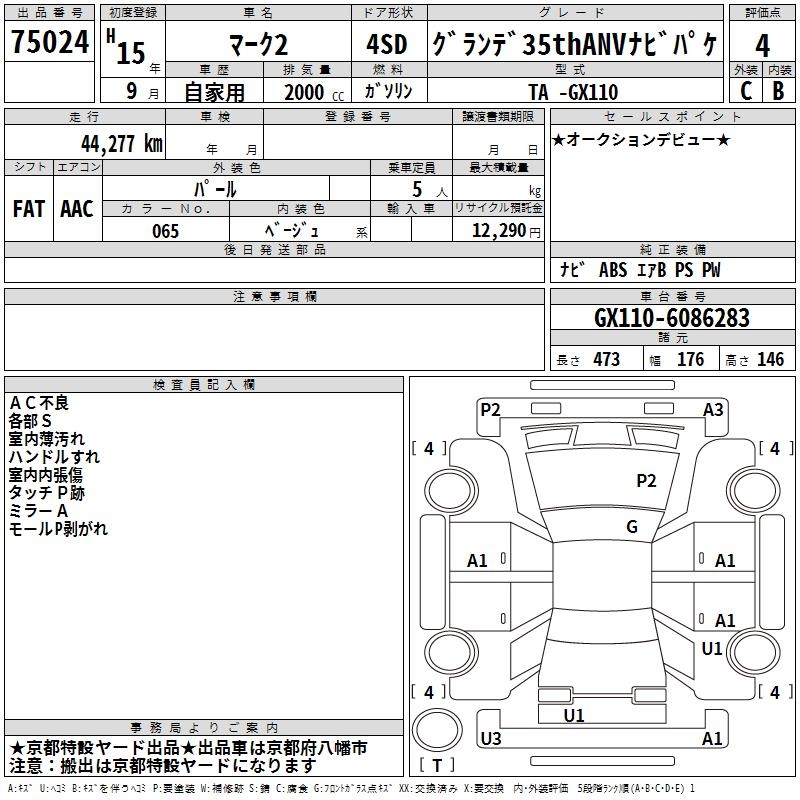
Task: Click the G mark on the windshield
Action: tap(632, 527)
